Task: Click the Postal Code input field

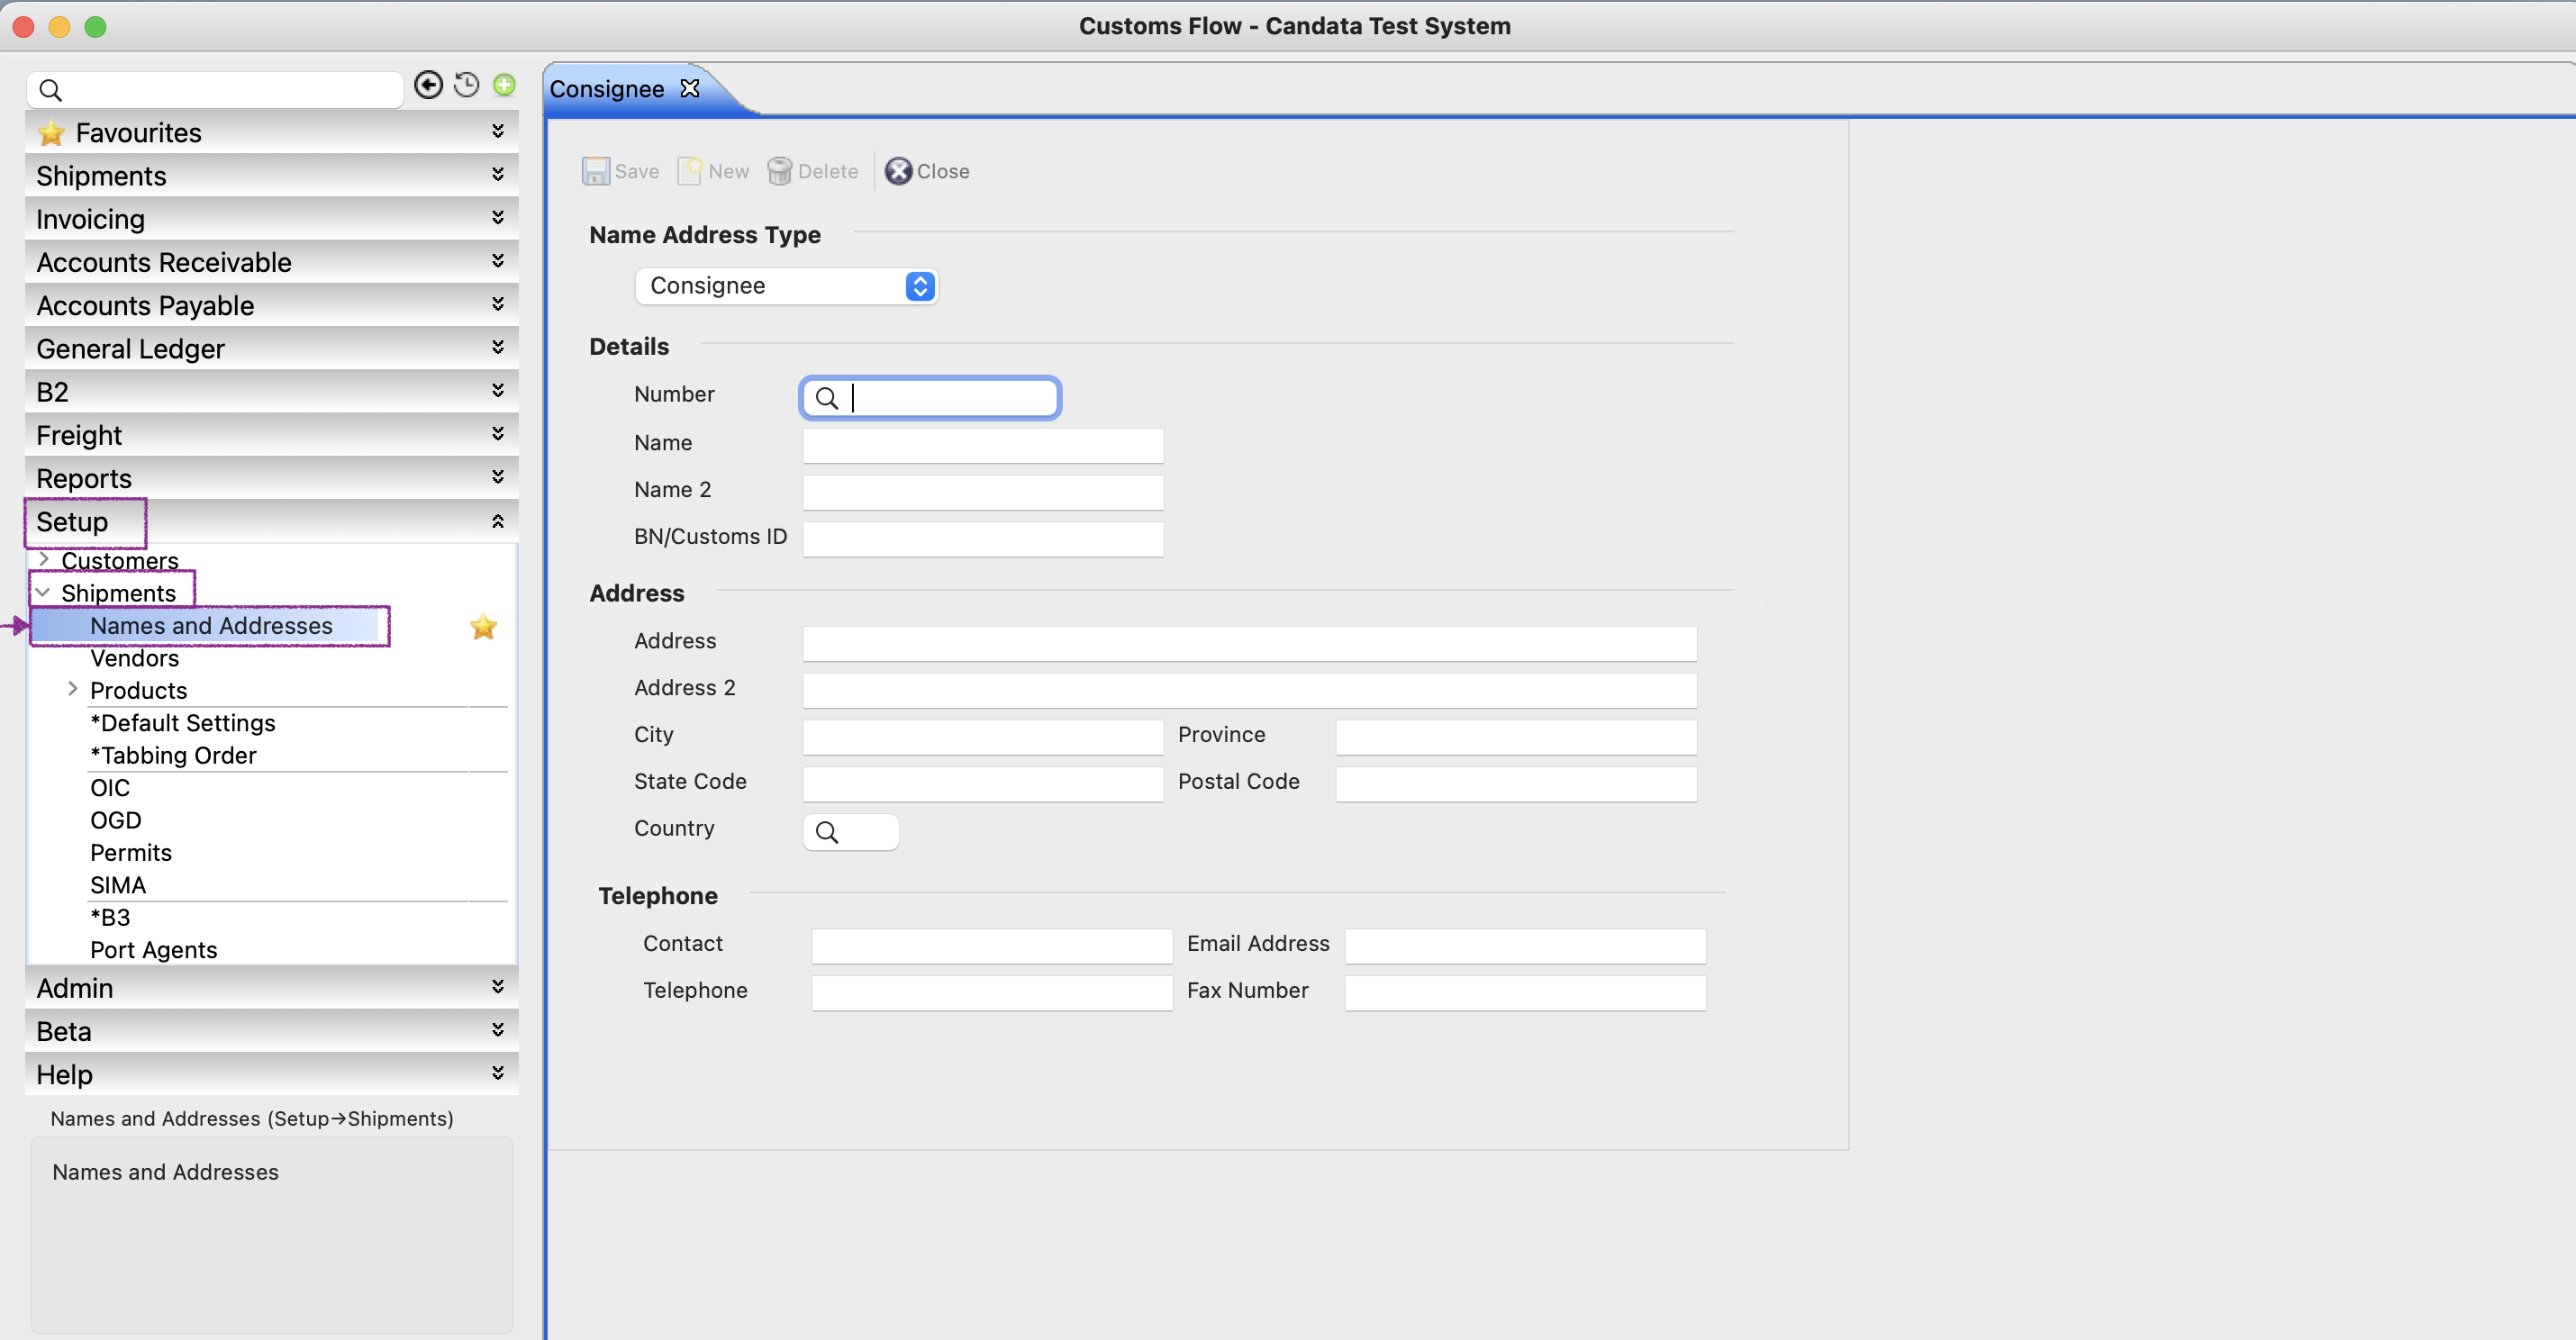Action: tap(1516, 784)
